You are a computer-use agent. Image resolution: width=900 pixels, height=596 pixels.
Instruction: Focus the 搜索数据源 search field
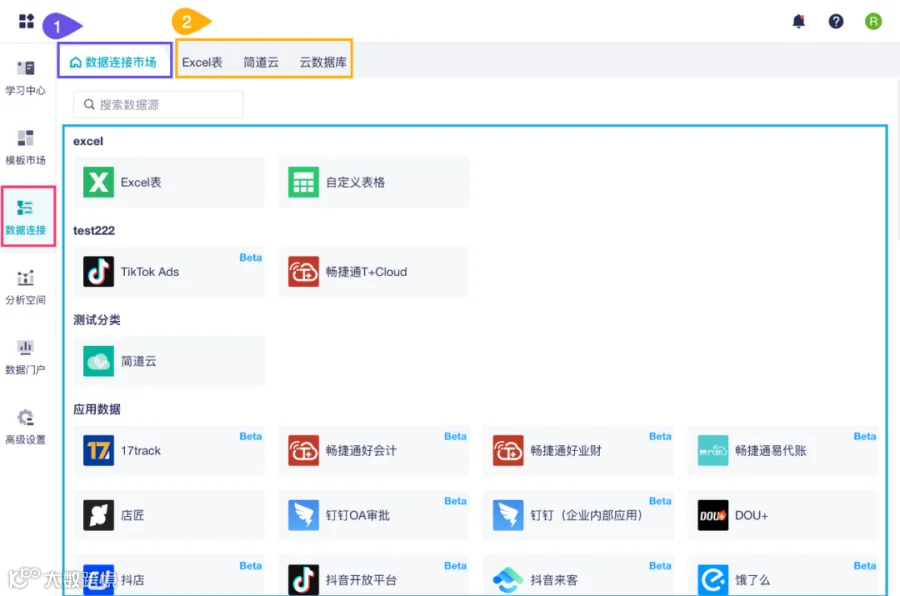pos(158,105)
